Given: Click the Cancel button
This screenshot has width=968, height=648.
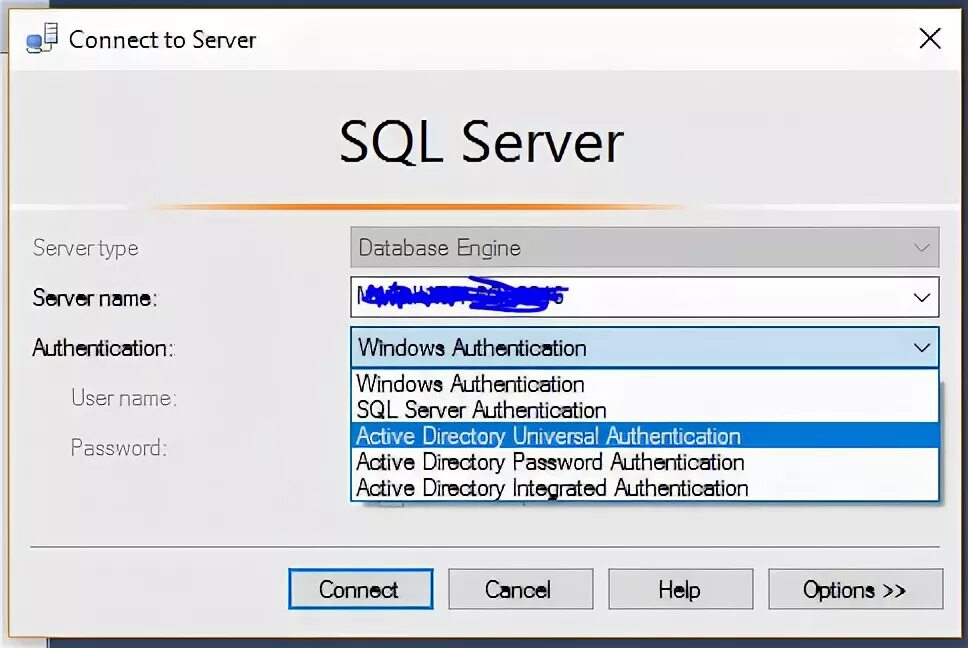Looking at the screenshot, I should (520, 589).
